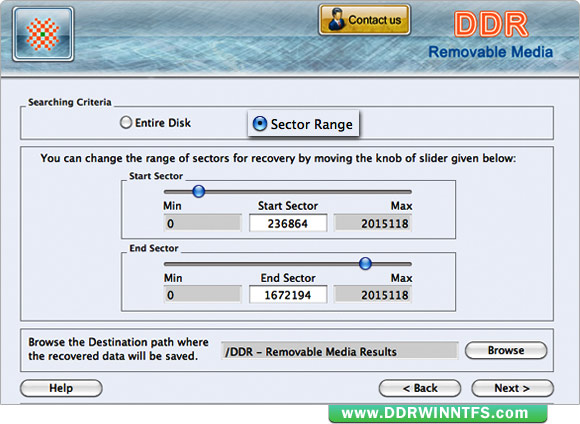Screen dimensions: 580x424
Task: Click Browse to choose destination path
Action: click(x=506, y=350)
